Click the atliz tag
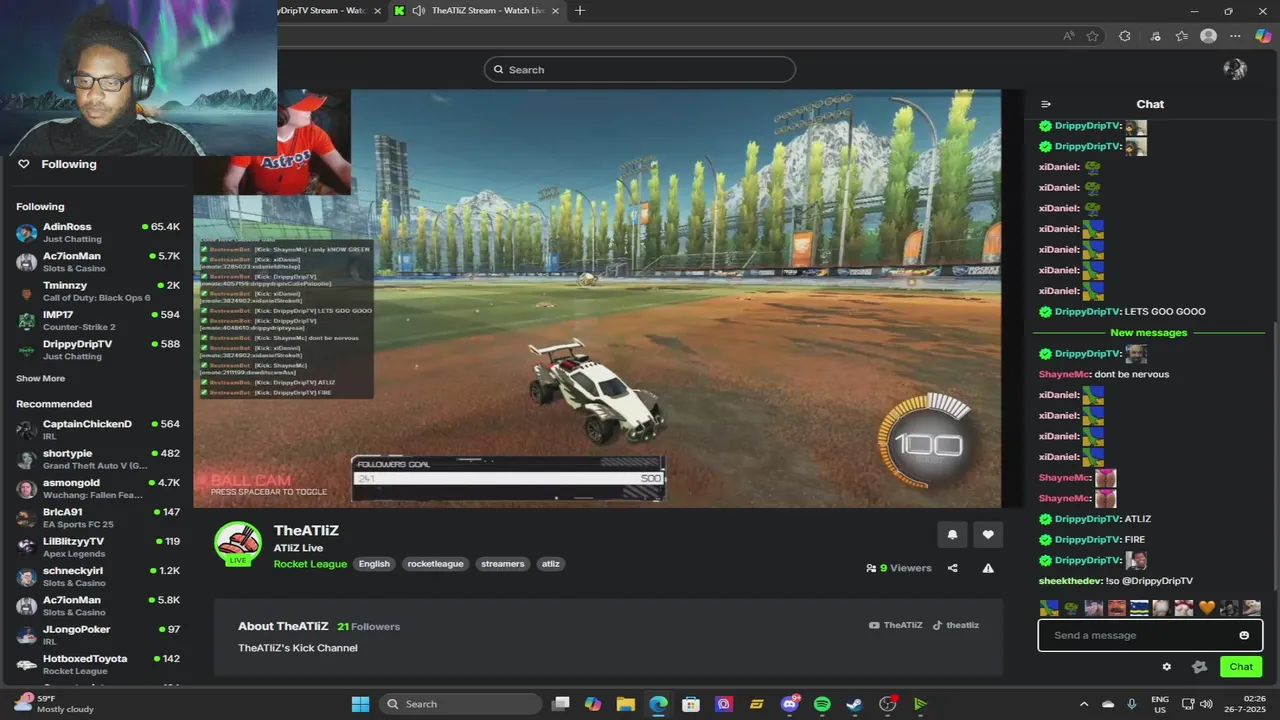1280x720 pixels. pos(551,564)
